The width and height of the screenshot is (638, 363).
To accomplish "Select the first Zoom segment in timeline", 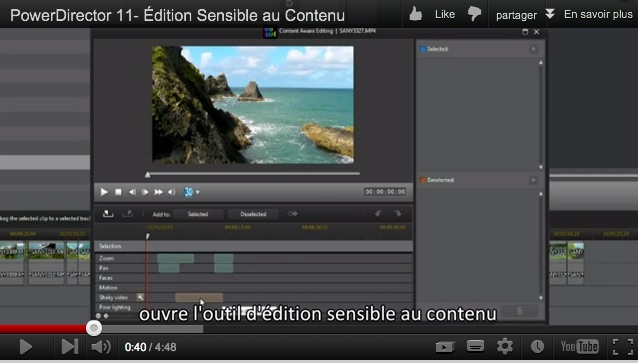I will pyautogui.click(x=175, y=258).
